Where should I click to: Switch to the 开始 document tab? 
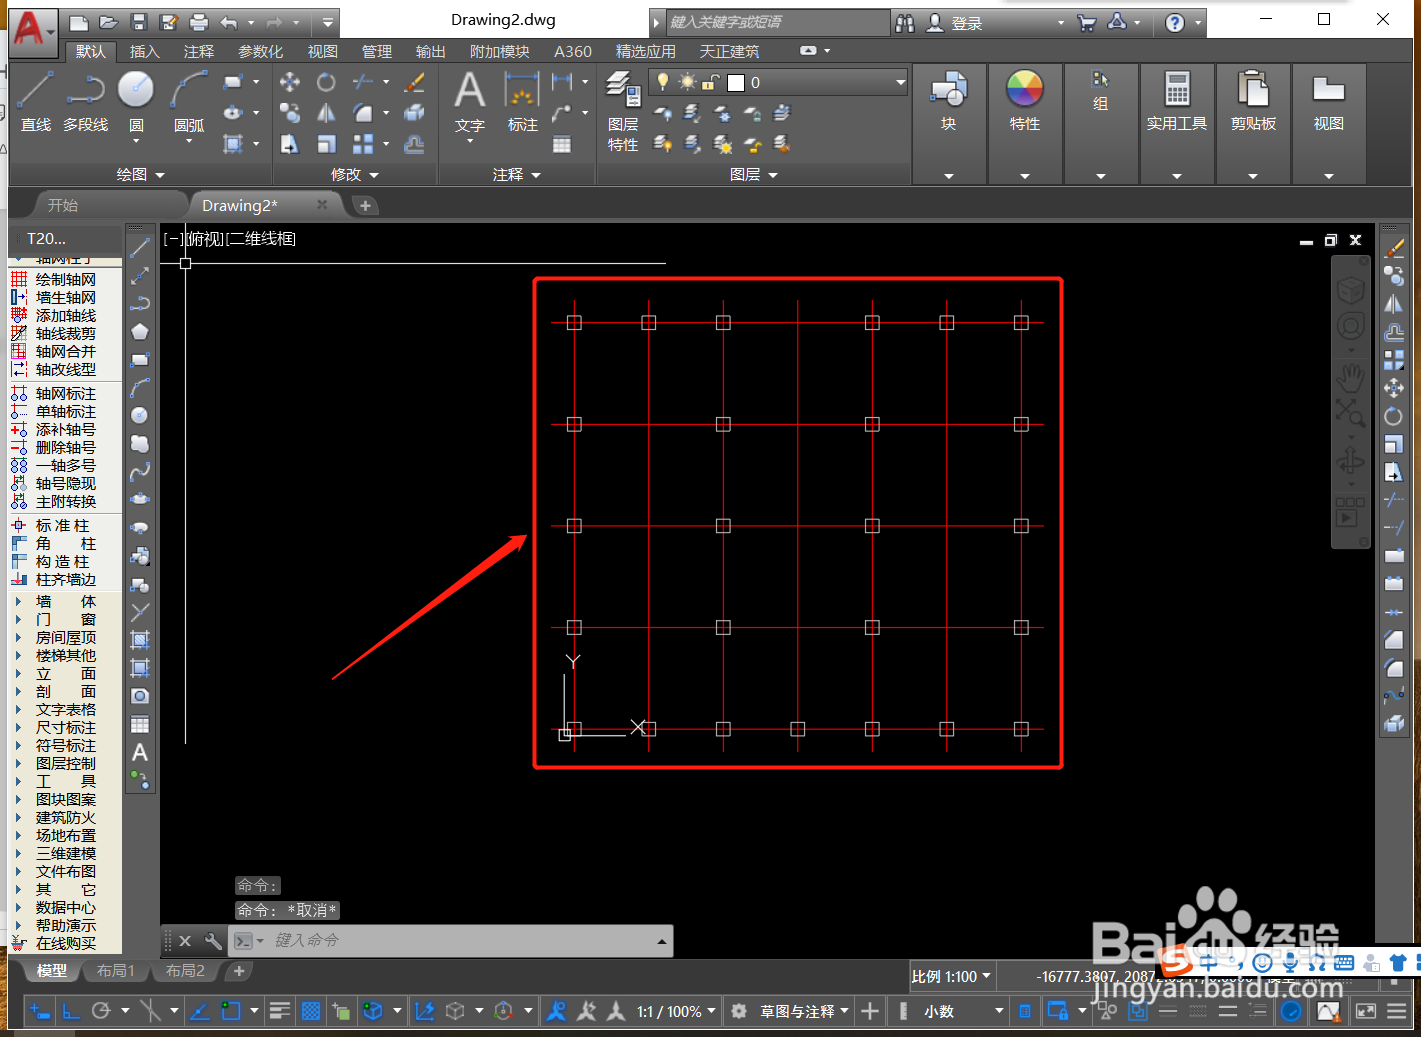point(63,205)
